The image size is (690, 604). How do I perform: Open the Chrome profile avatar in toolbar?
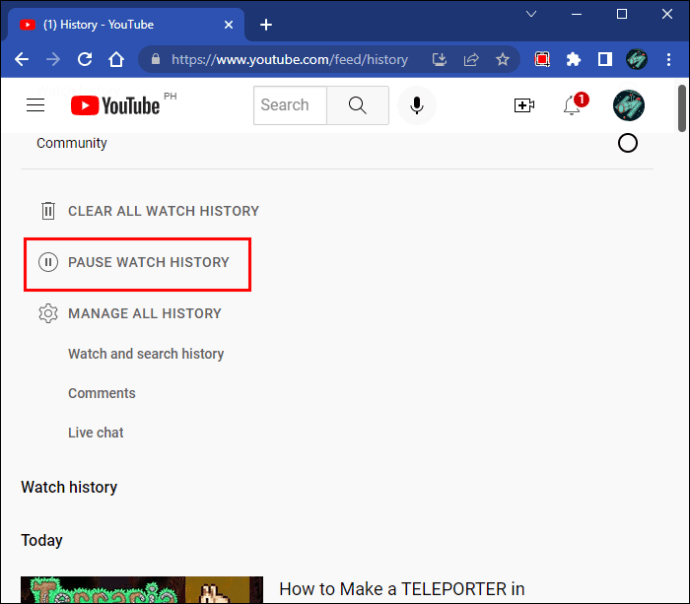(637, 59)
